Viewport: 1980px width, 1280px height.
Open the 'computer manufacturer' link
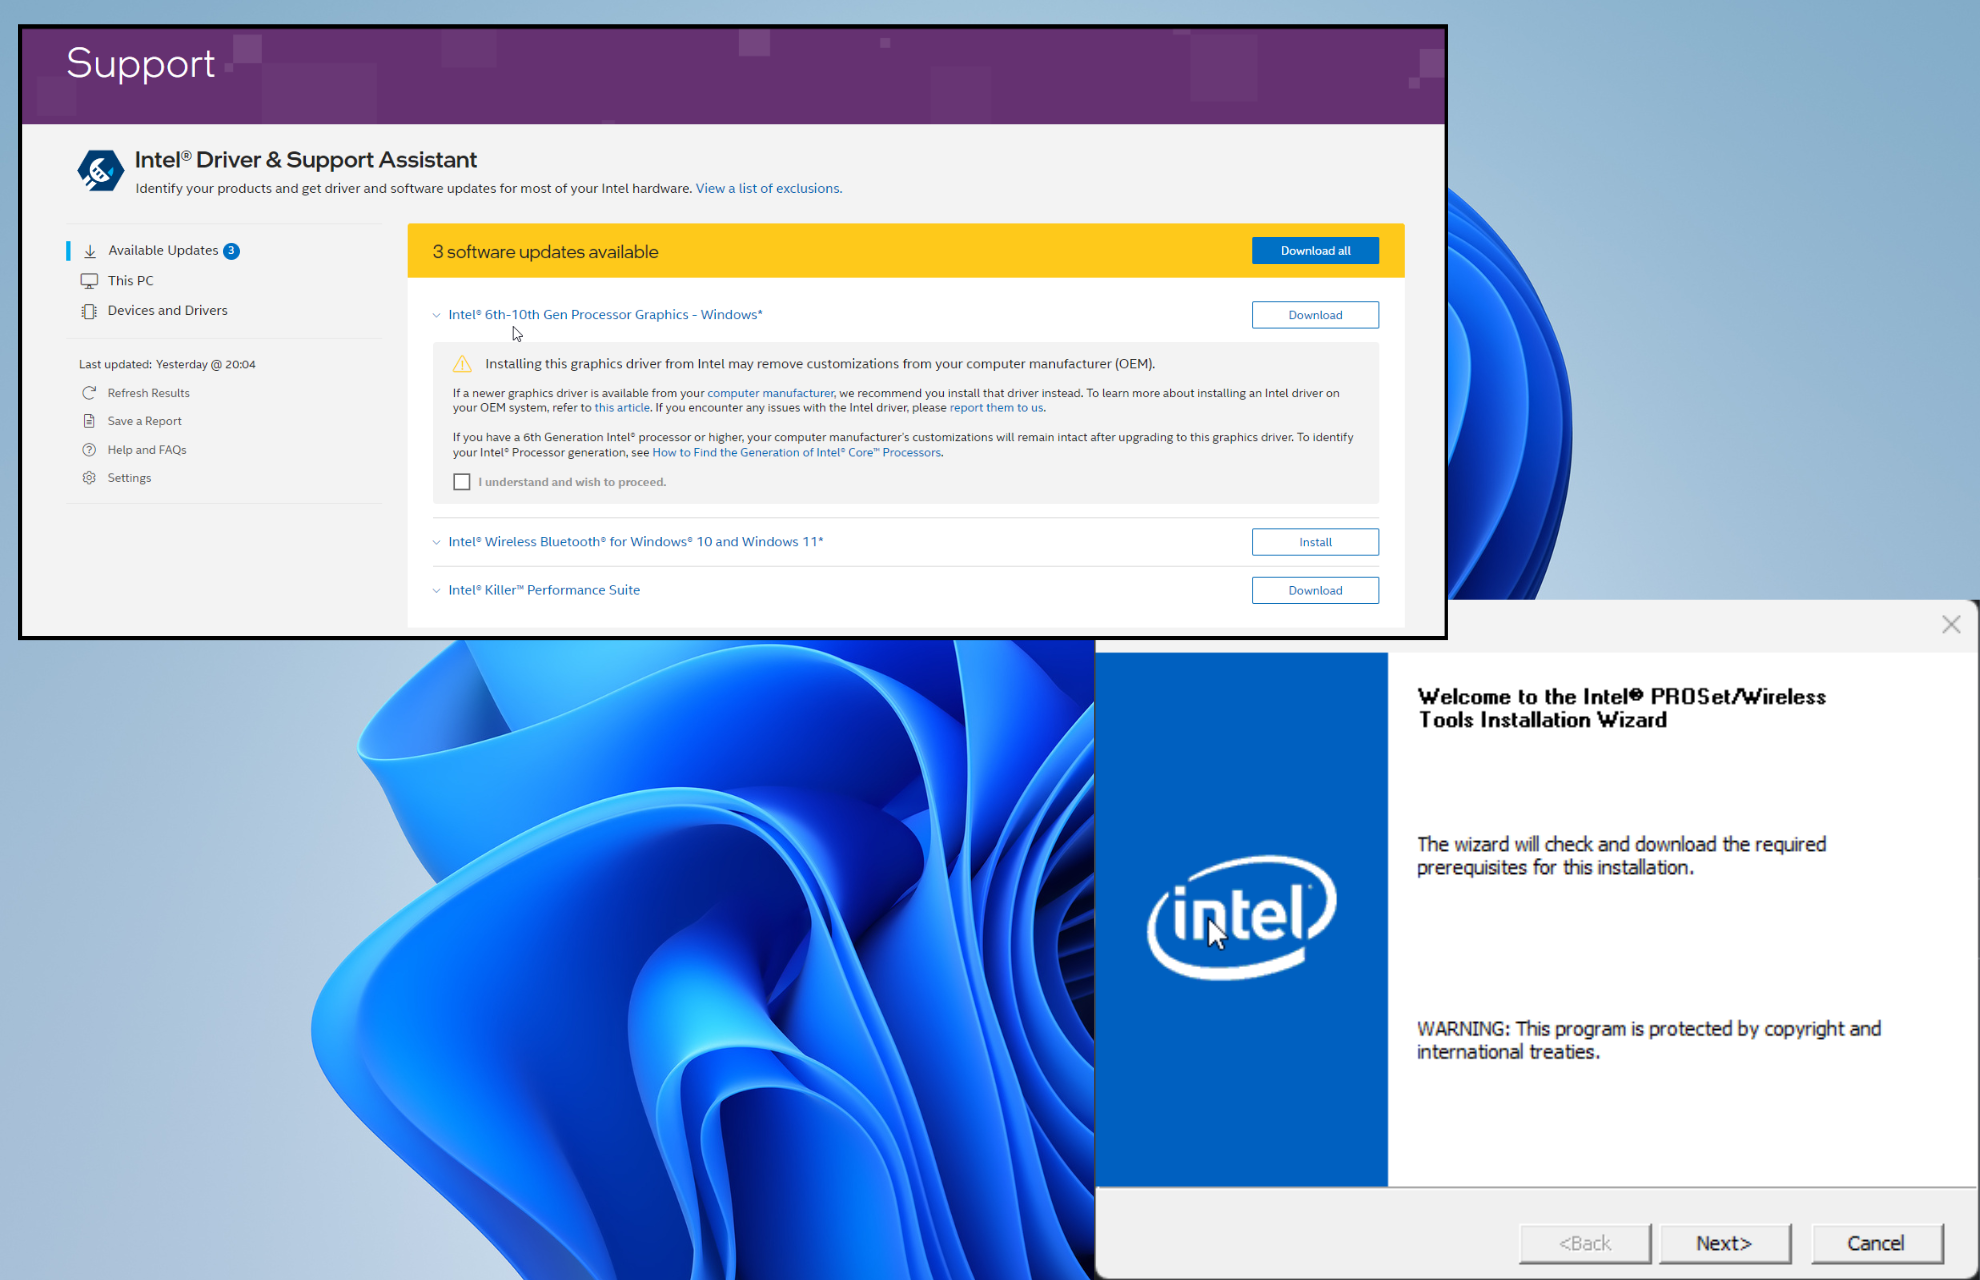[770, 393]
